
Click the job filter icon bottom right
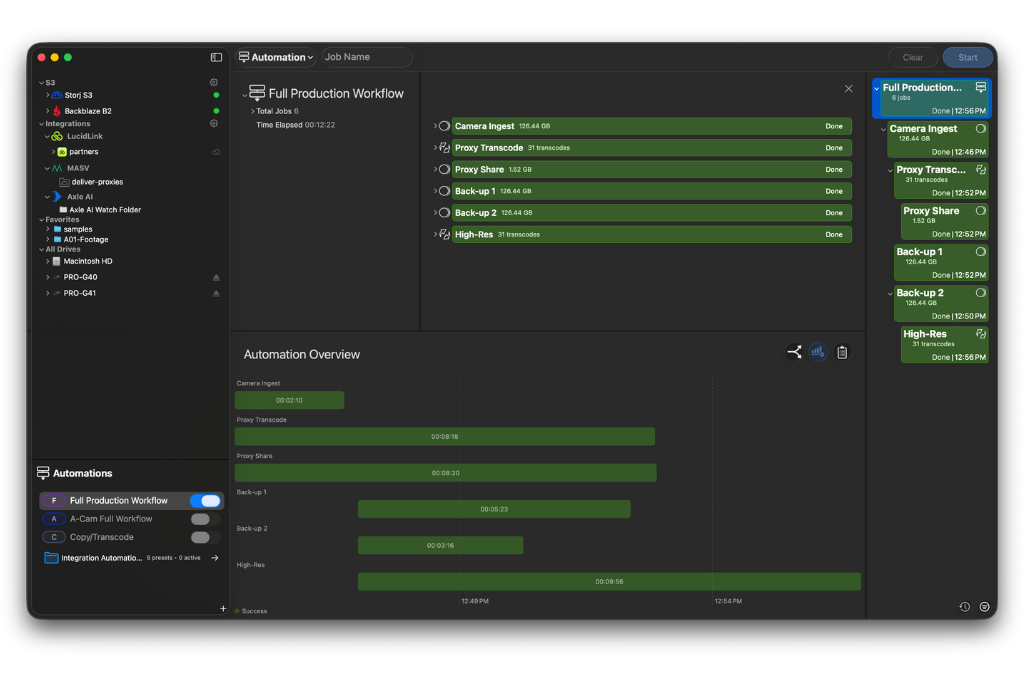(984, 607)
